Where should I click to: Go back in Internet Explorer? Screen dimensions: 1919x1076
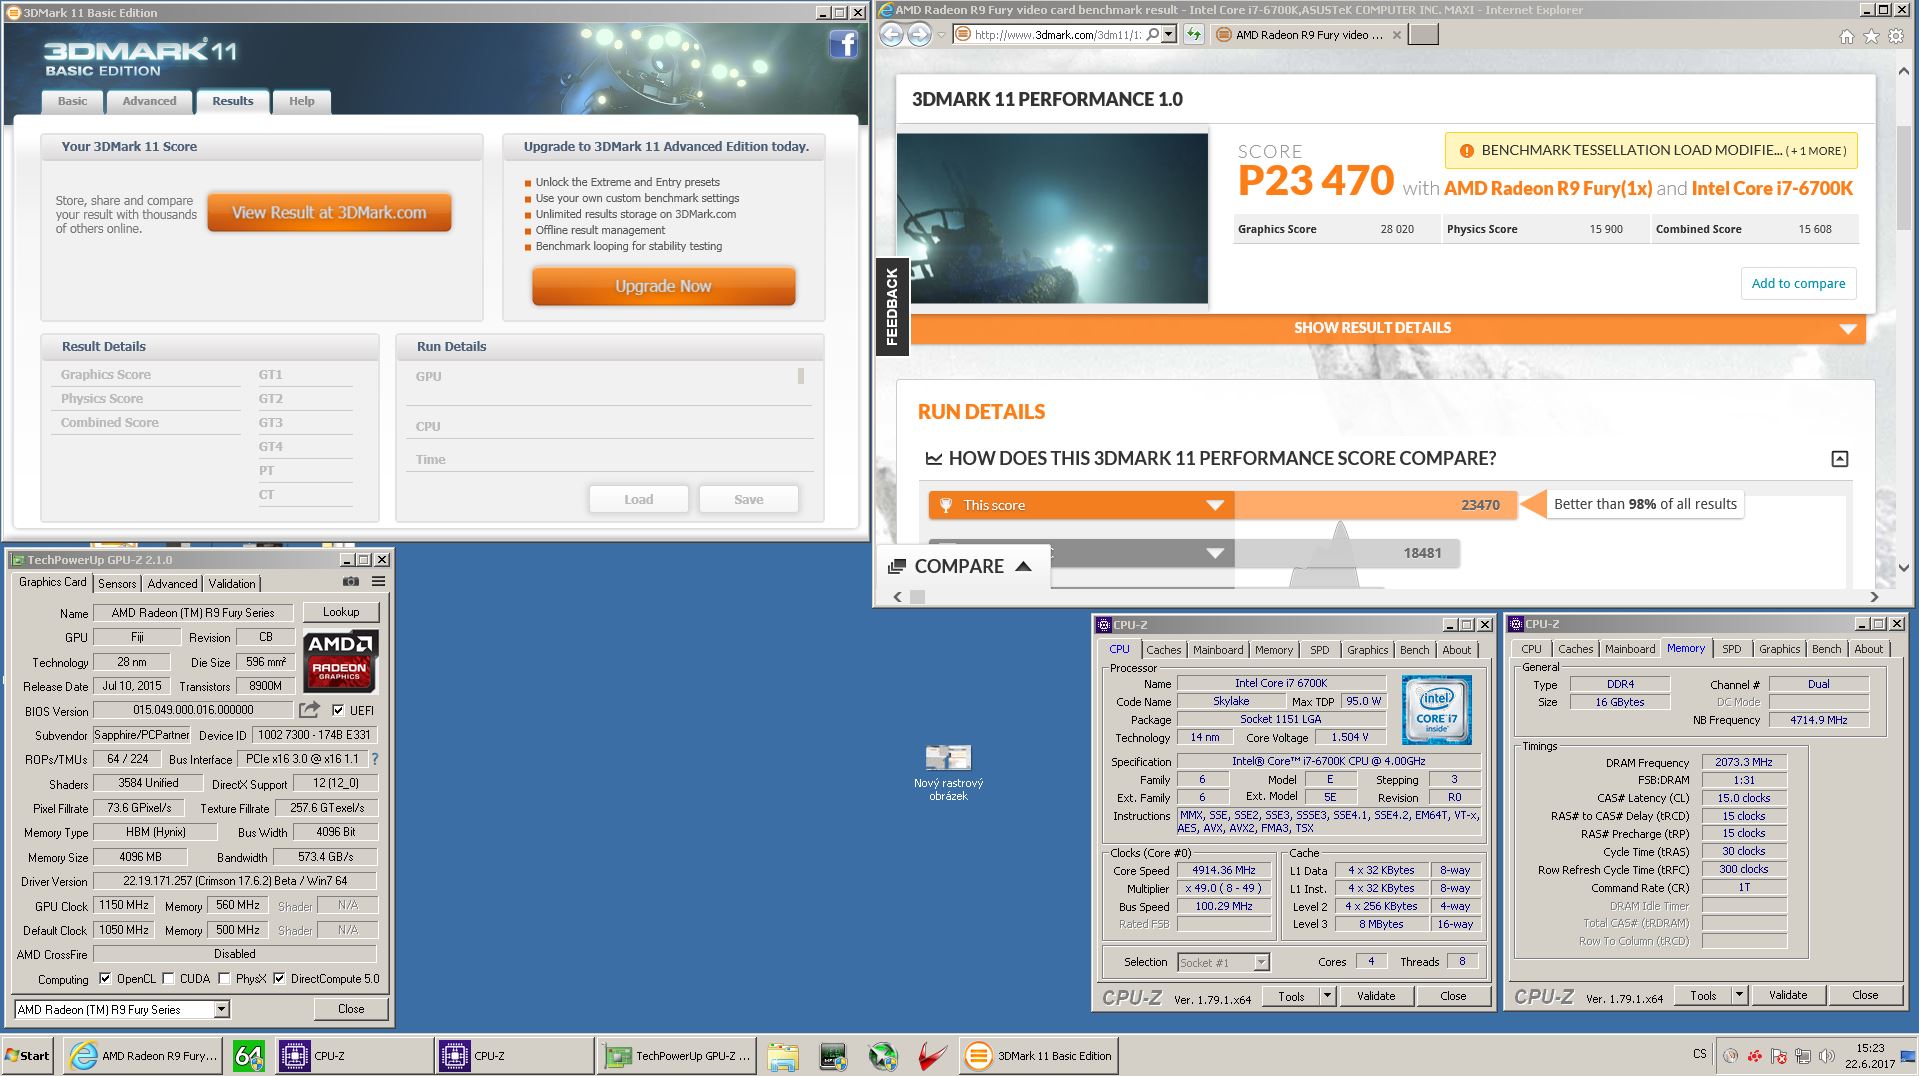point(892,34)
